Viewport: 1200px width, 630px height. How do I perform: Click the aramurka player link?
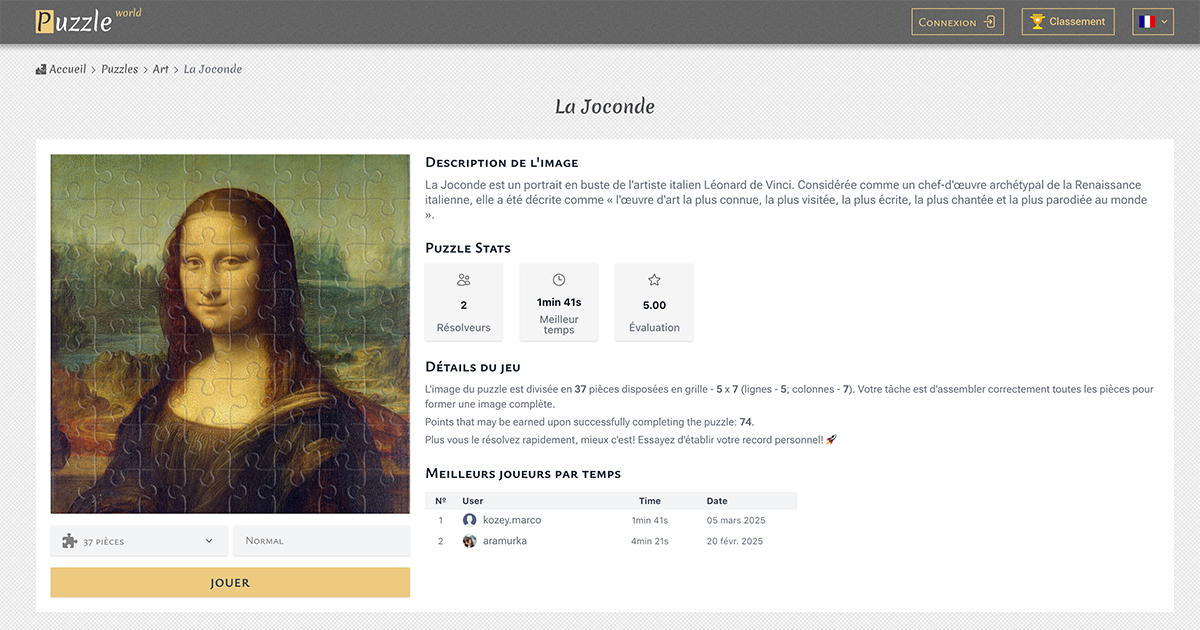coord(506,540)
